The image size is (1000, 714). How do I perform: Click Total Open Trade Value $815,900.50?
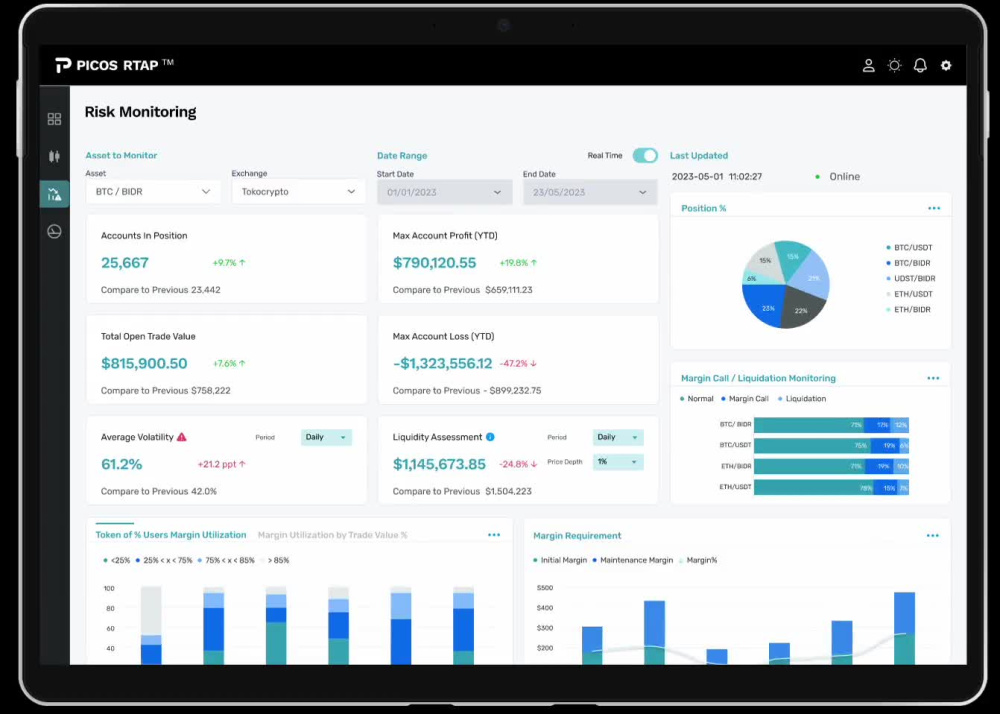pyautogui.click(x=144, y=363)
